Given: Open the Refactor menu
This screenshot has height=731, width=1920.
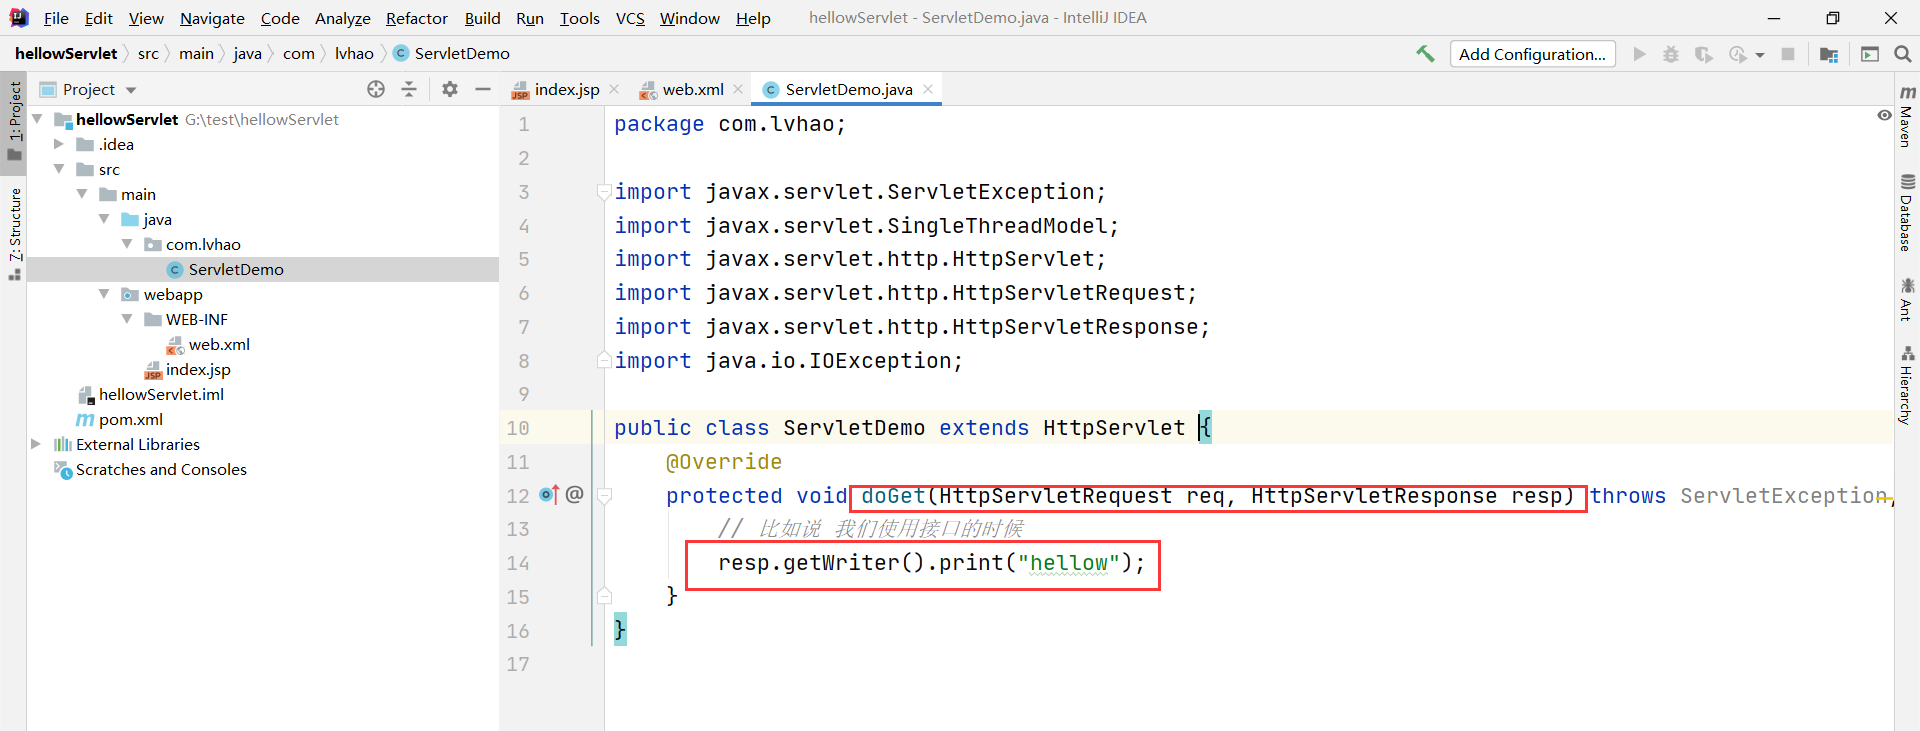Looking at the screenshot, I should click(x=417, y=18).
